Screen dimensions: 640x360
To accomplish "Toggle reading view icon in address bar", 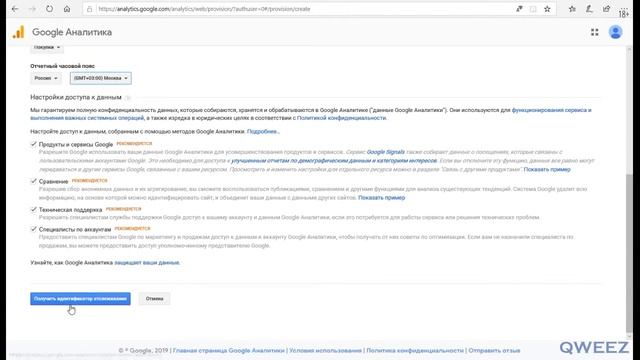I will tap(533, 9).
